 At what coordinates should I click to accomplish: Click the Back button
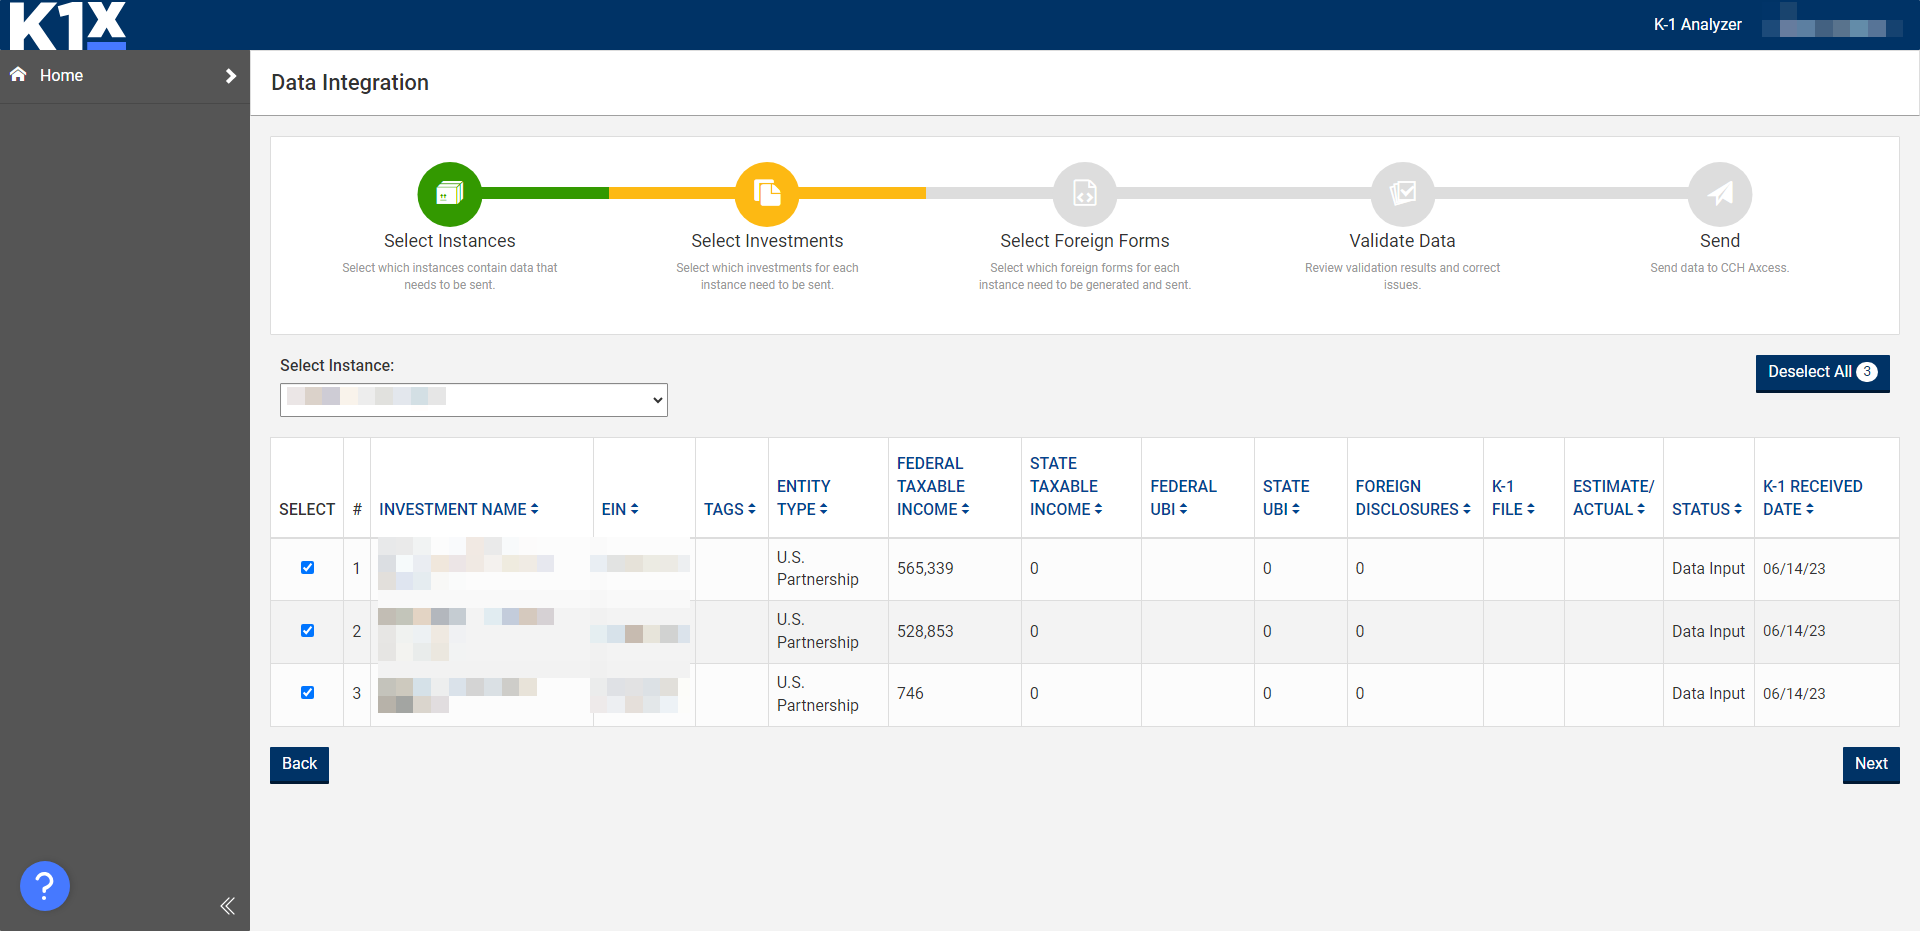[299, 764]
